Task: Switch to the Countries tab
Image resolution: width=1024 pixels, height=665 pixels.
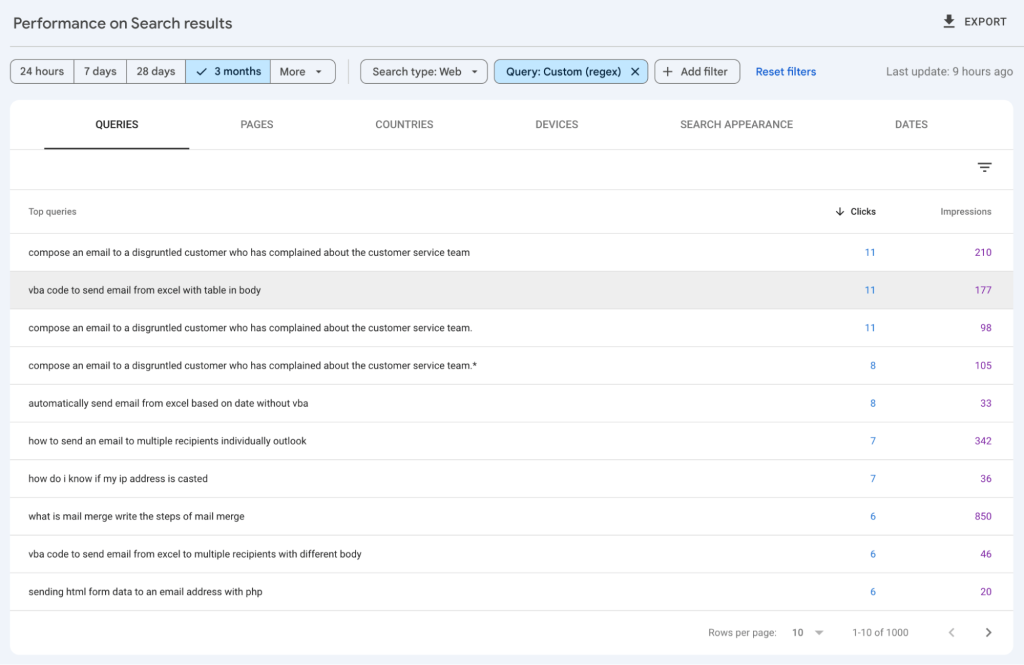Action: click(x=404, y=125)
